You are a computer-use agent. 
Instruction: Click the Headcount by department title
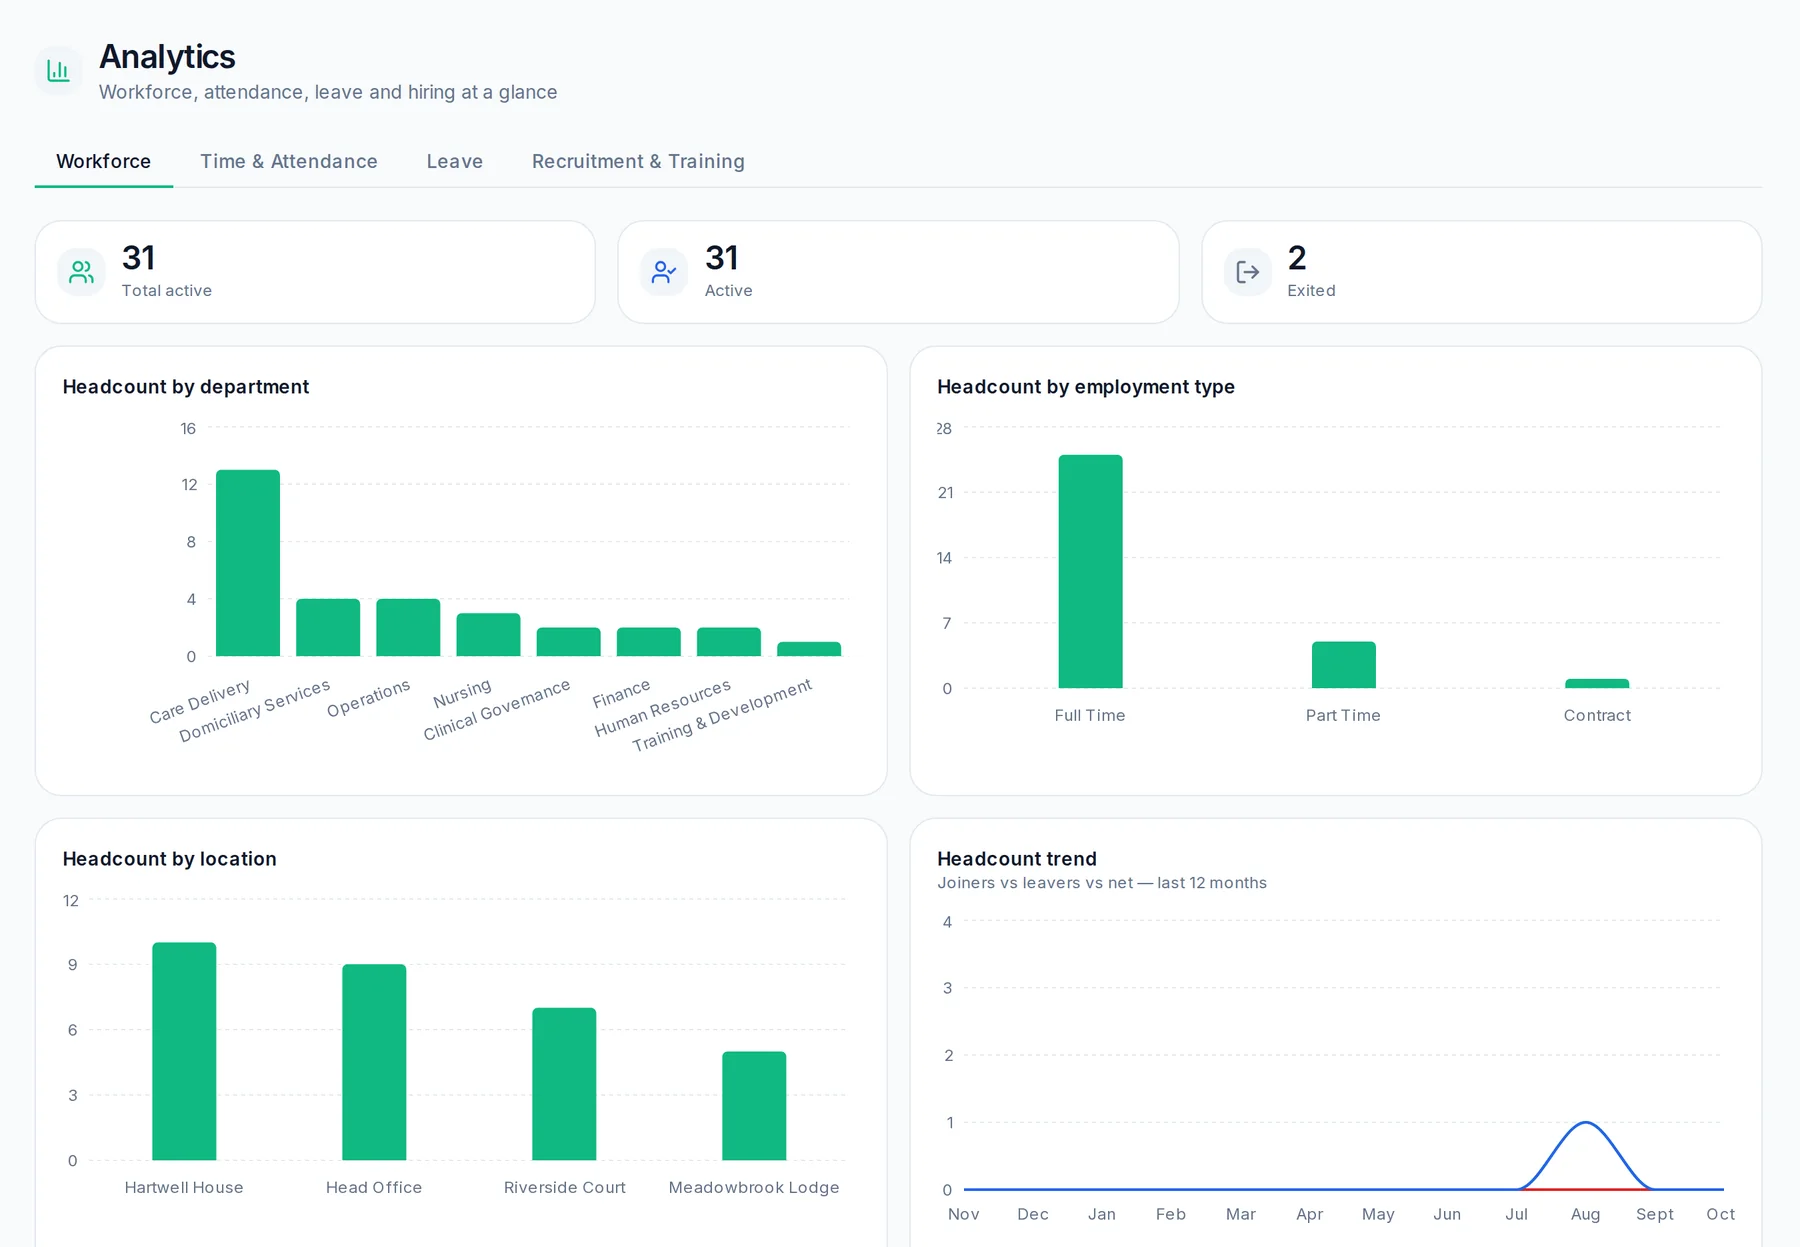pos(186,387)
